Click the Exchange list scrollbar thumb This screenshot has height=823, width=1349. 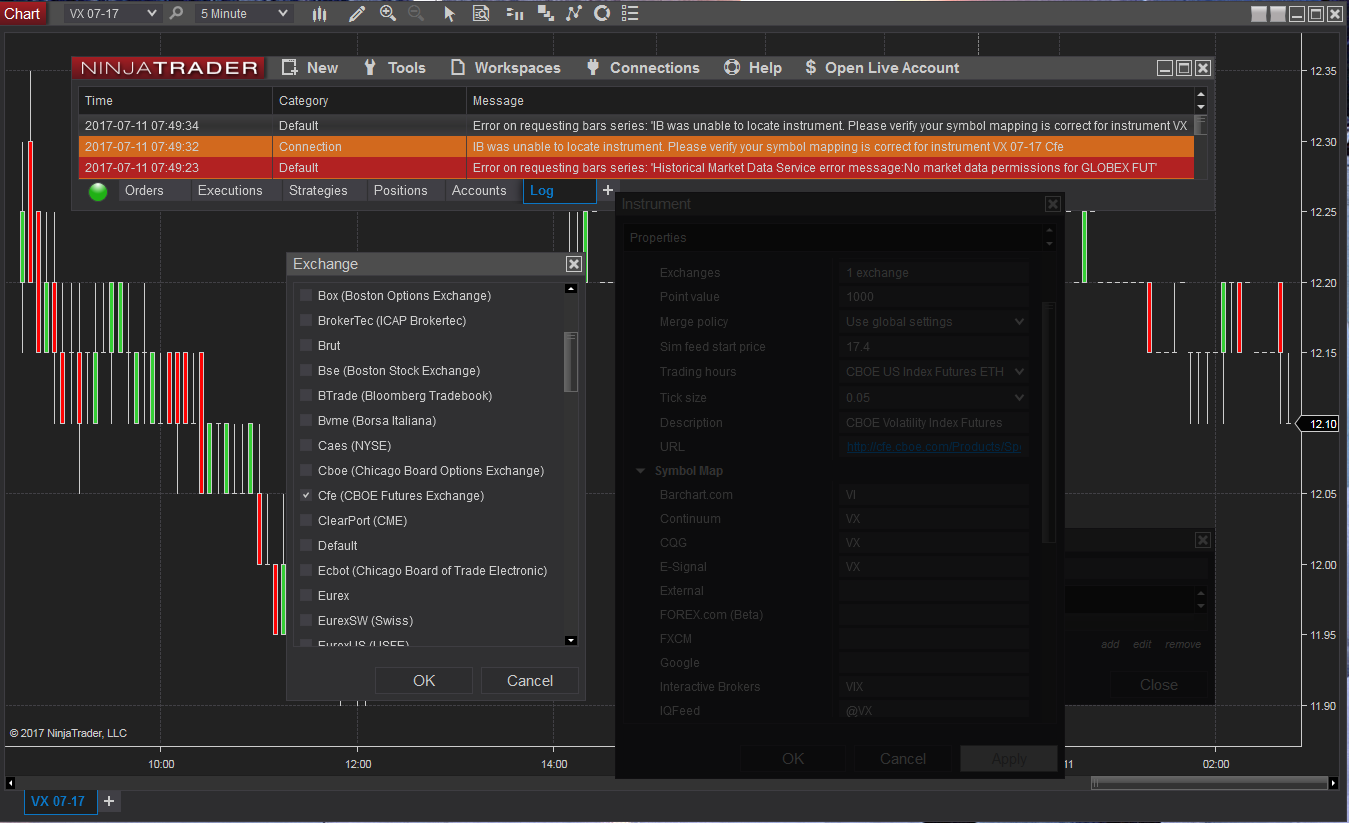[571, 361]
